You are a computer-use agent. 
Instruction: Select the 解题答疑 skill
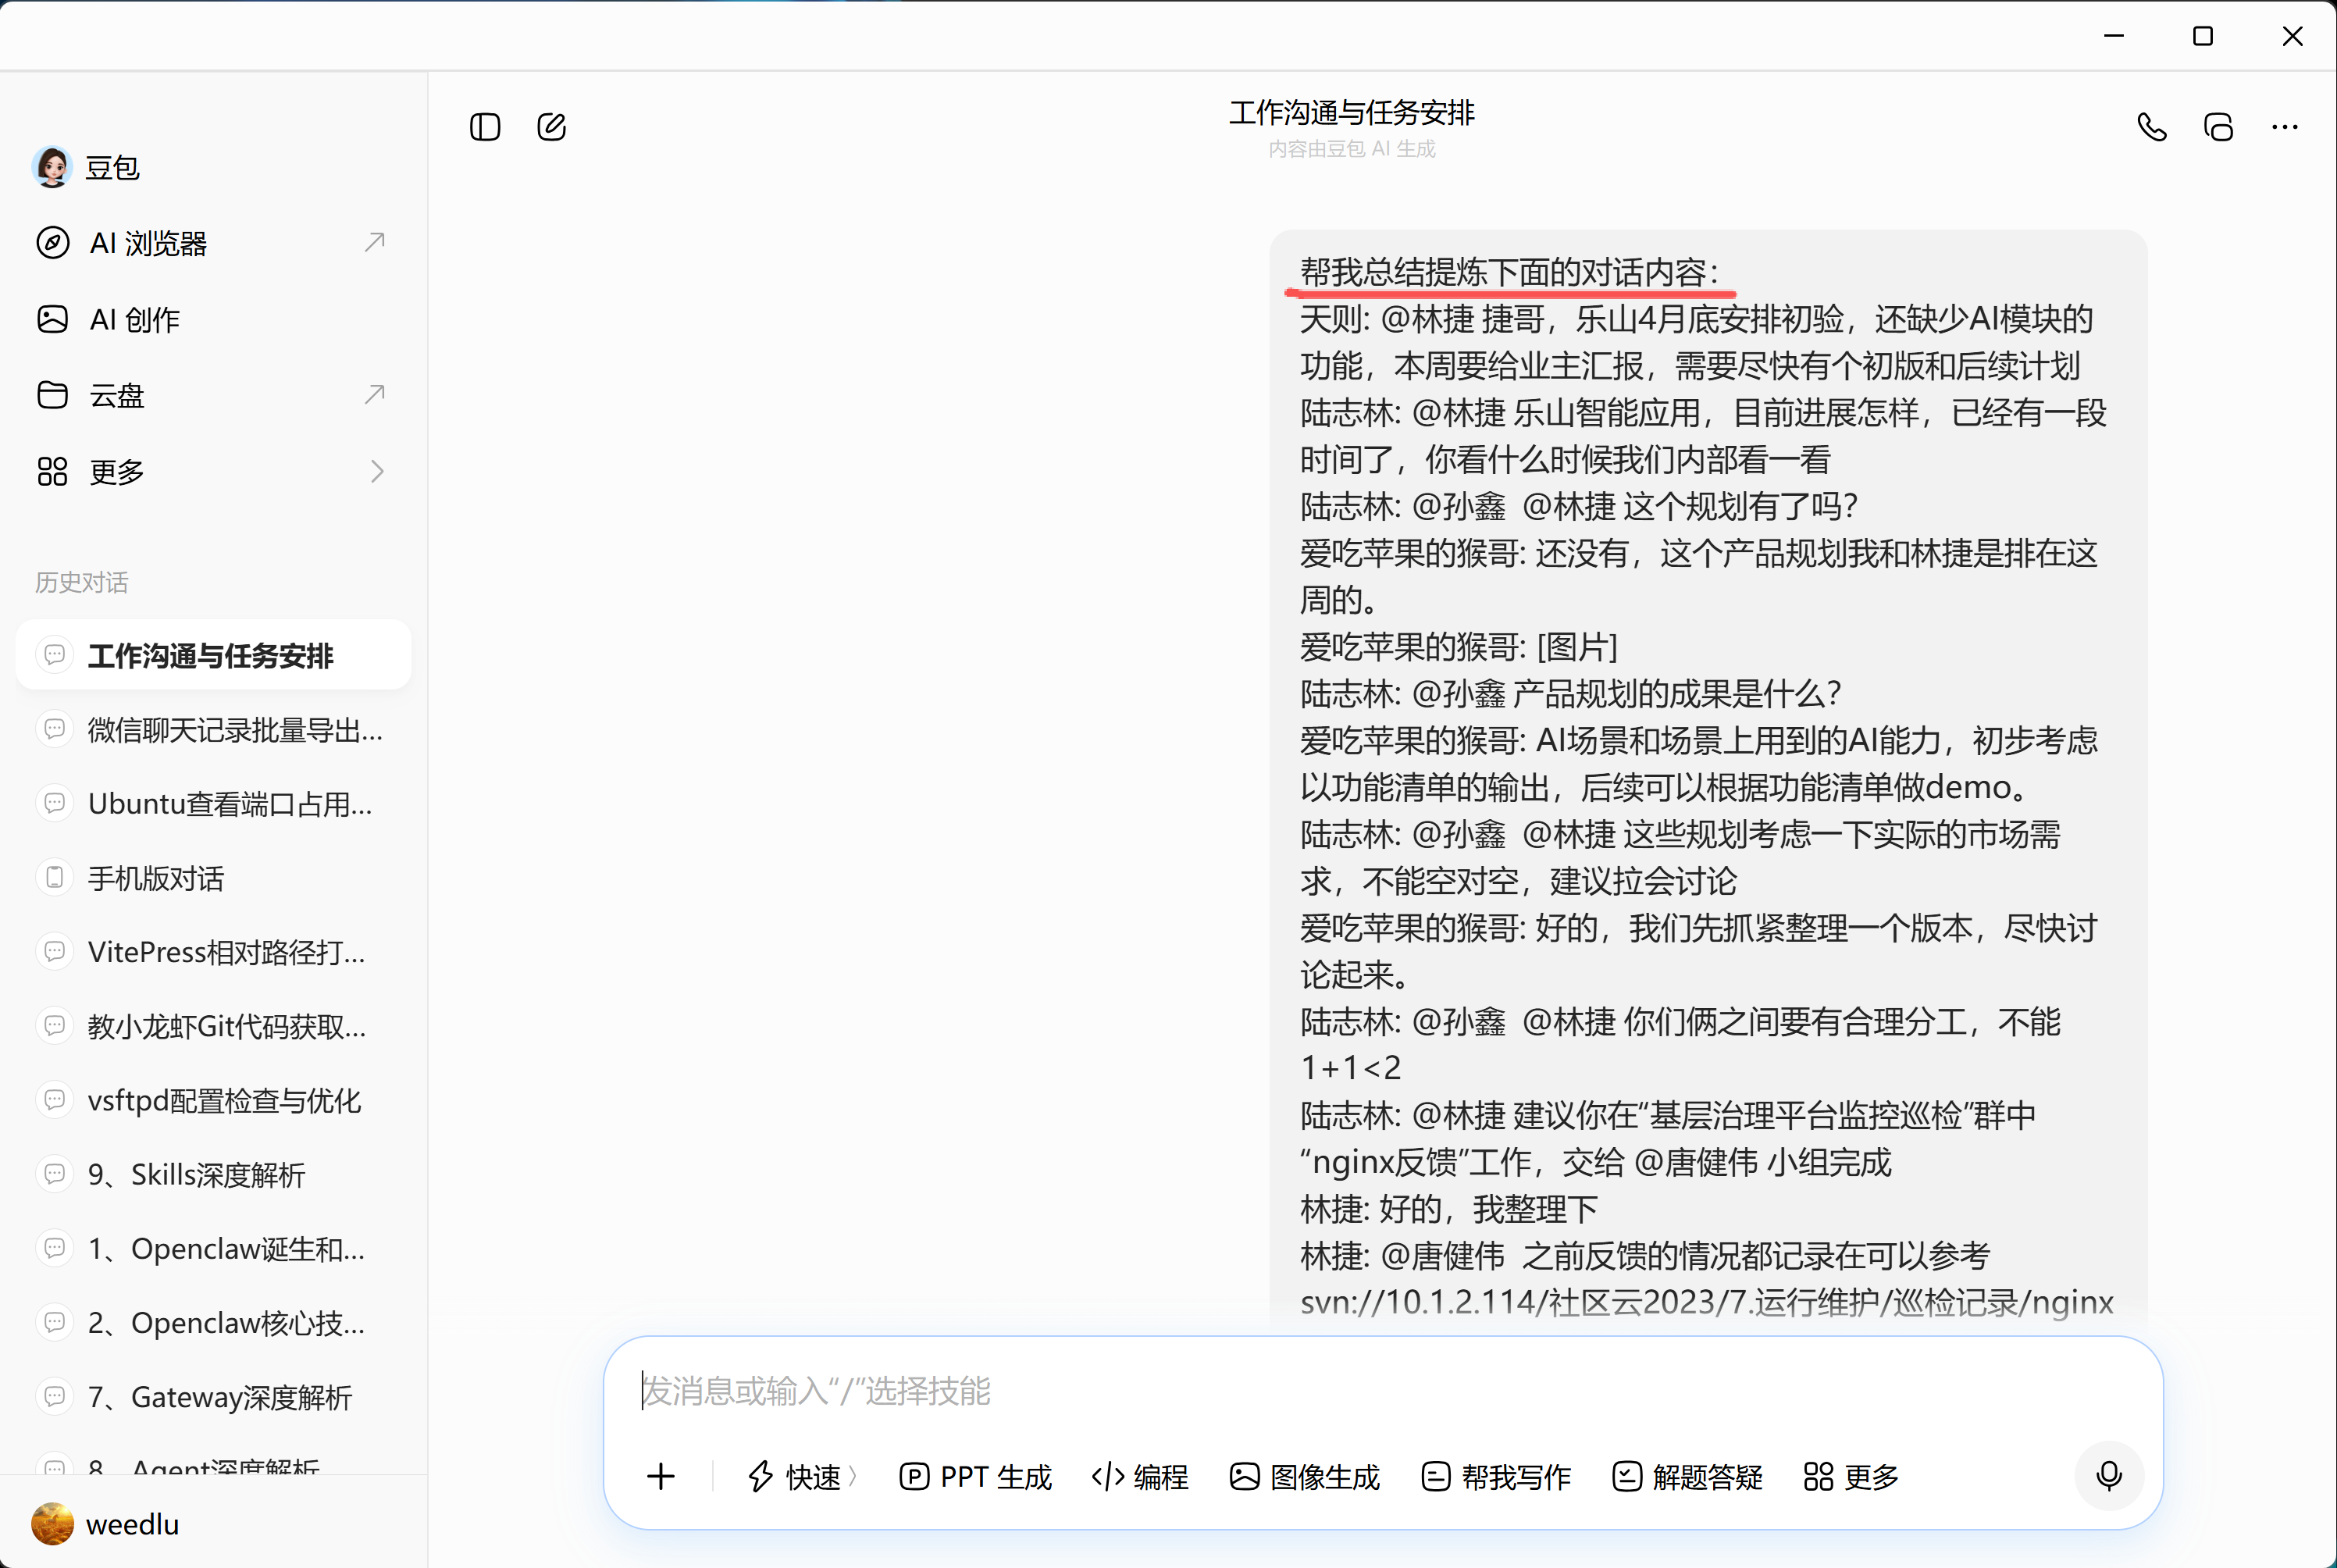(1687, 1476)
